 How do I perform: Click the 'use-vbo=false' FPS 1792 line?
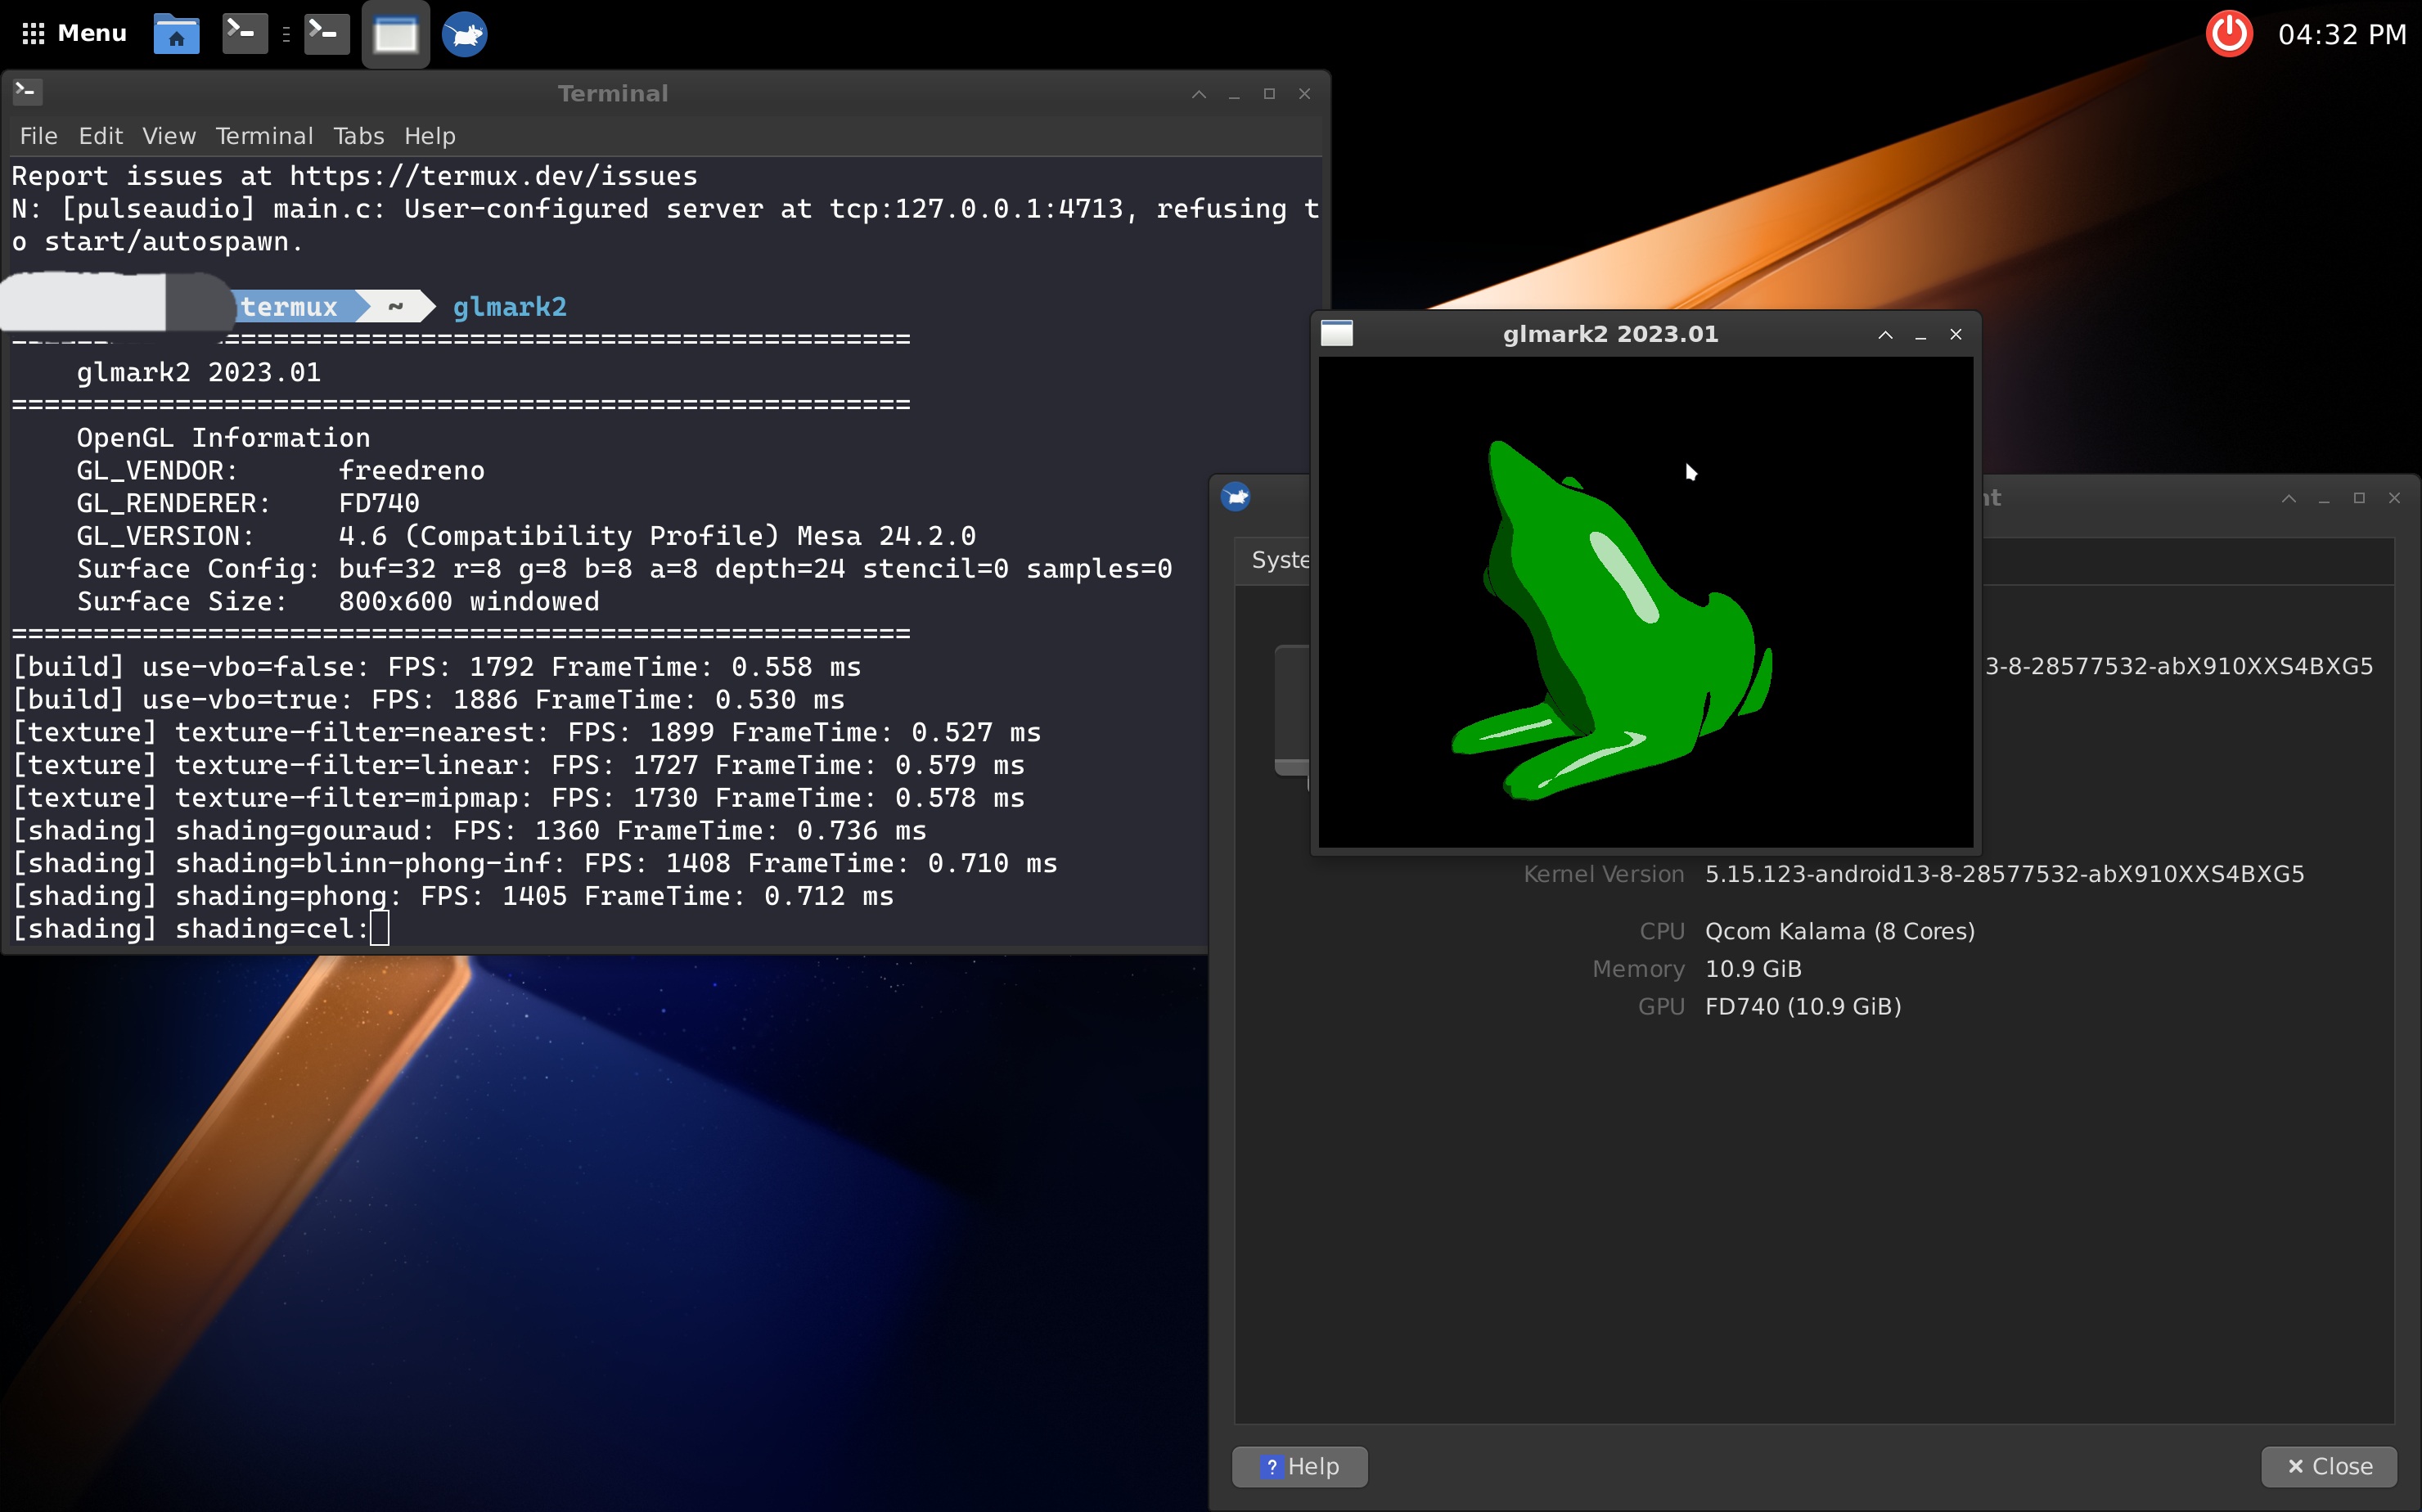point(436,666)
